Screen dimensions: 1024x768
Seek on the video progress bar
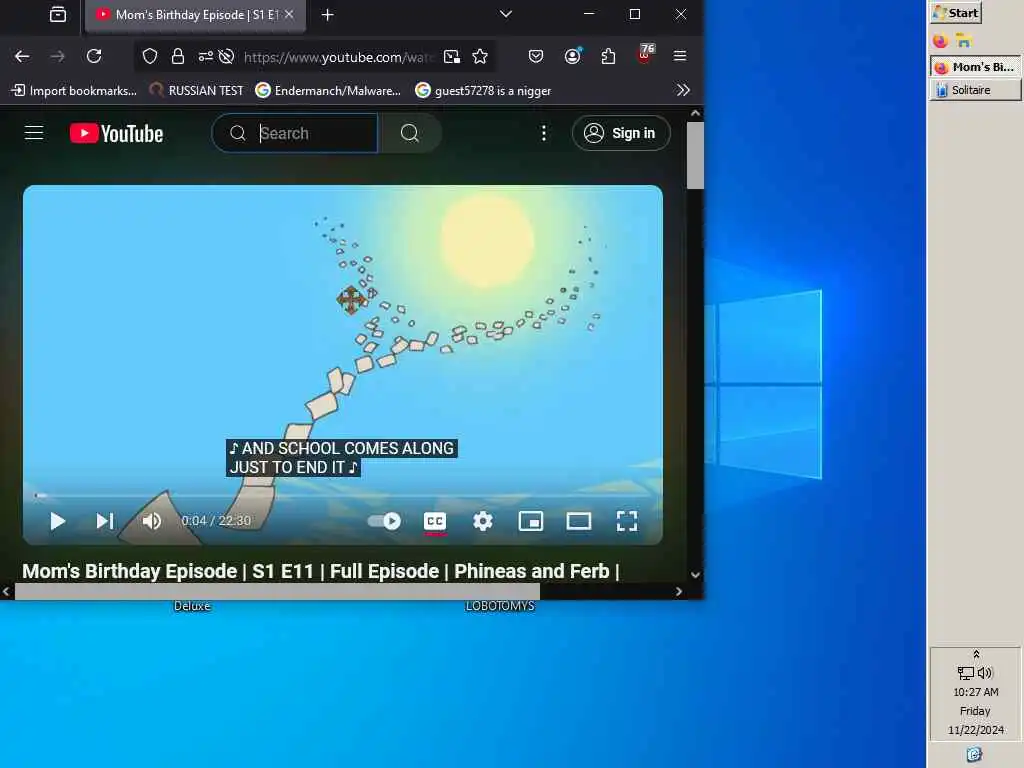[x=343, y=496]
